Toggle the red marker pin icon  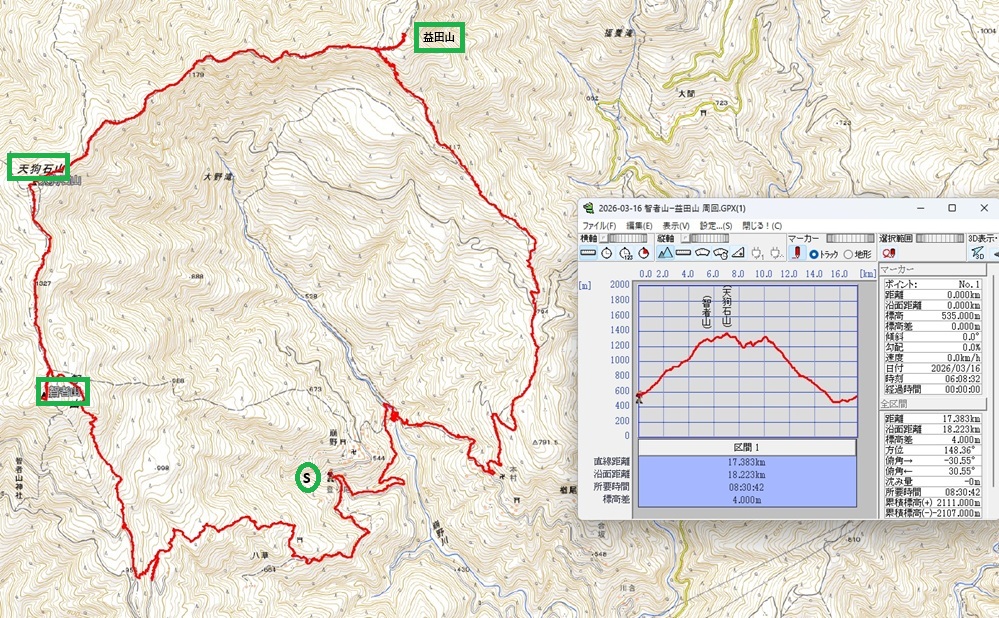796,253
